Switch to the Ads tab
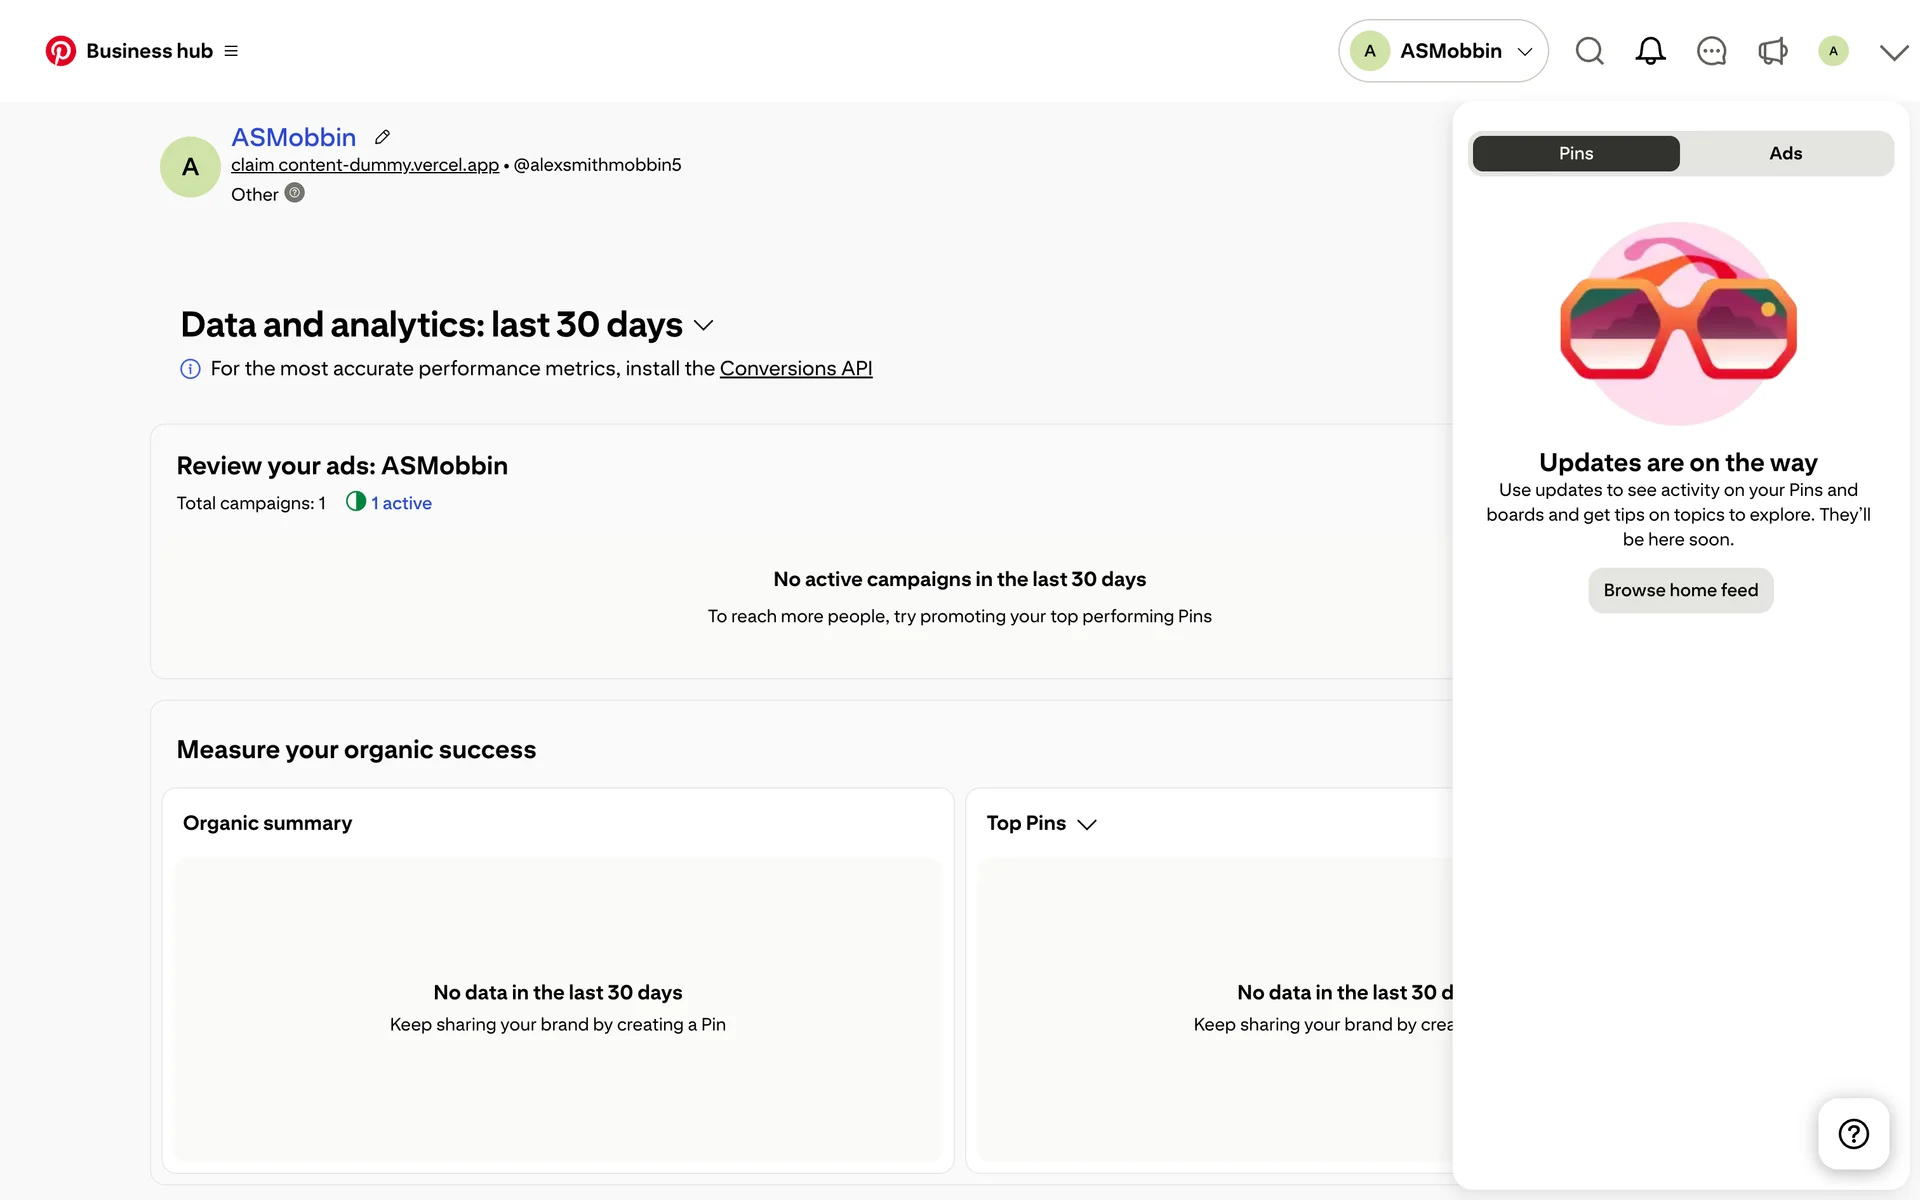This screenshot has height=1200, width=1920. coord(1785,153)
